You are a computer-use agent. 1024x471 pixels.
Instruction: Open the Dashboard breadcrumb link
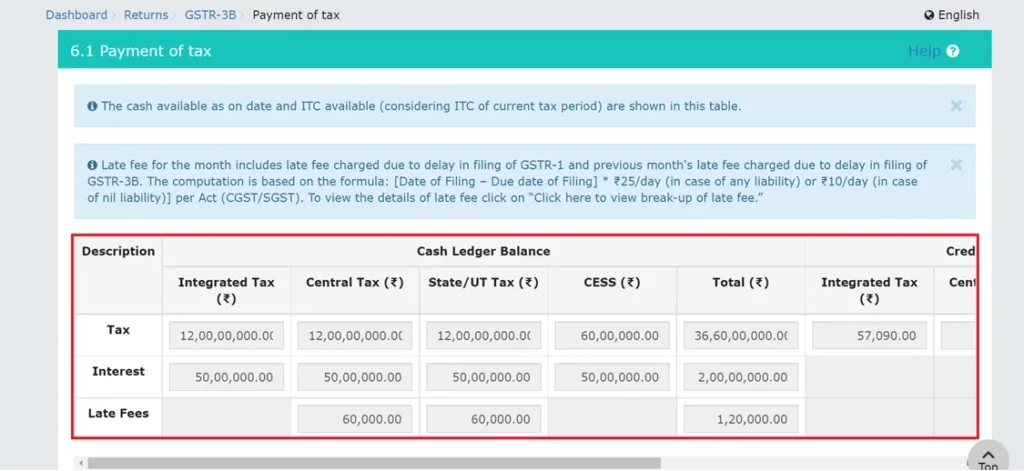tap(76, 15)
